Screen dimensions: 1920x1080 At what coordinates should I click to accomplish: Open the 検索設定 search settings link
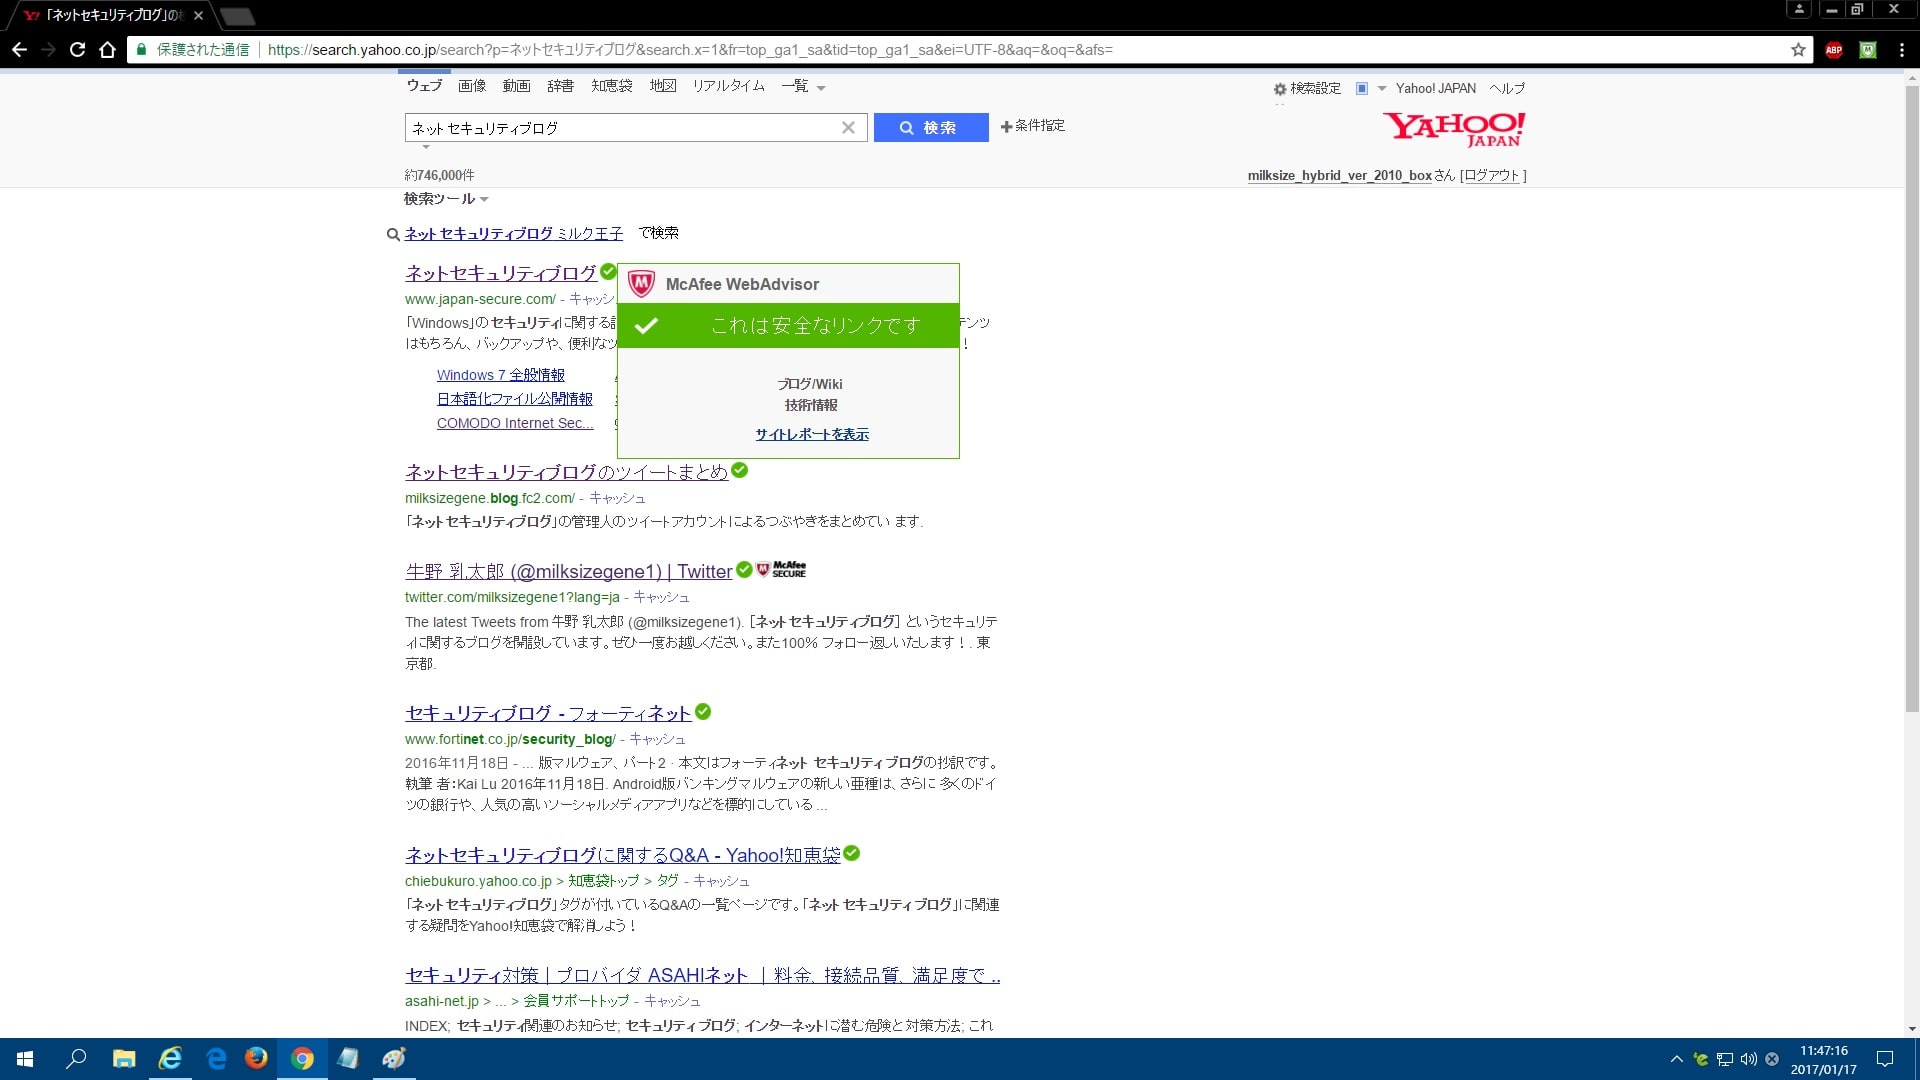pyautogui.click(x=1315, y=88)
